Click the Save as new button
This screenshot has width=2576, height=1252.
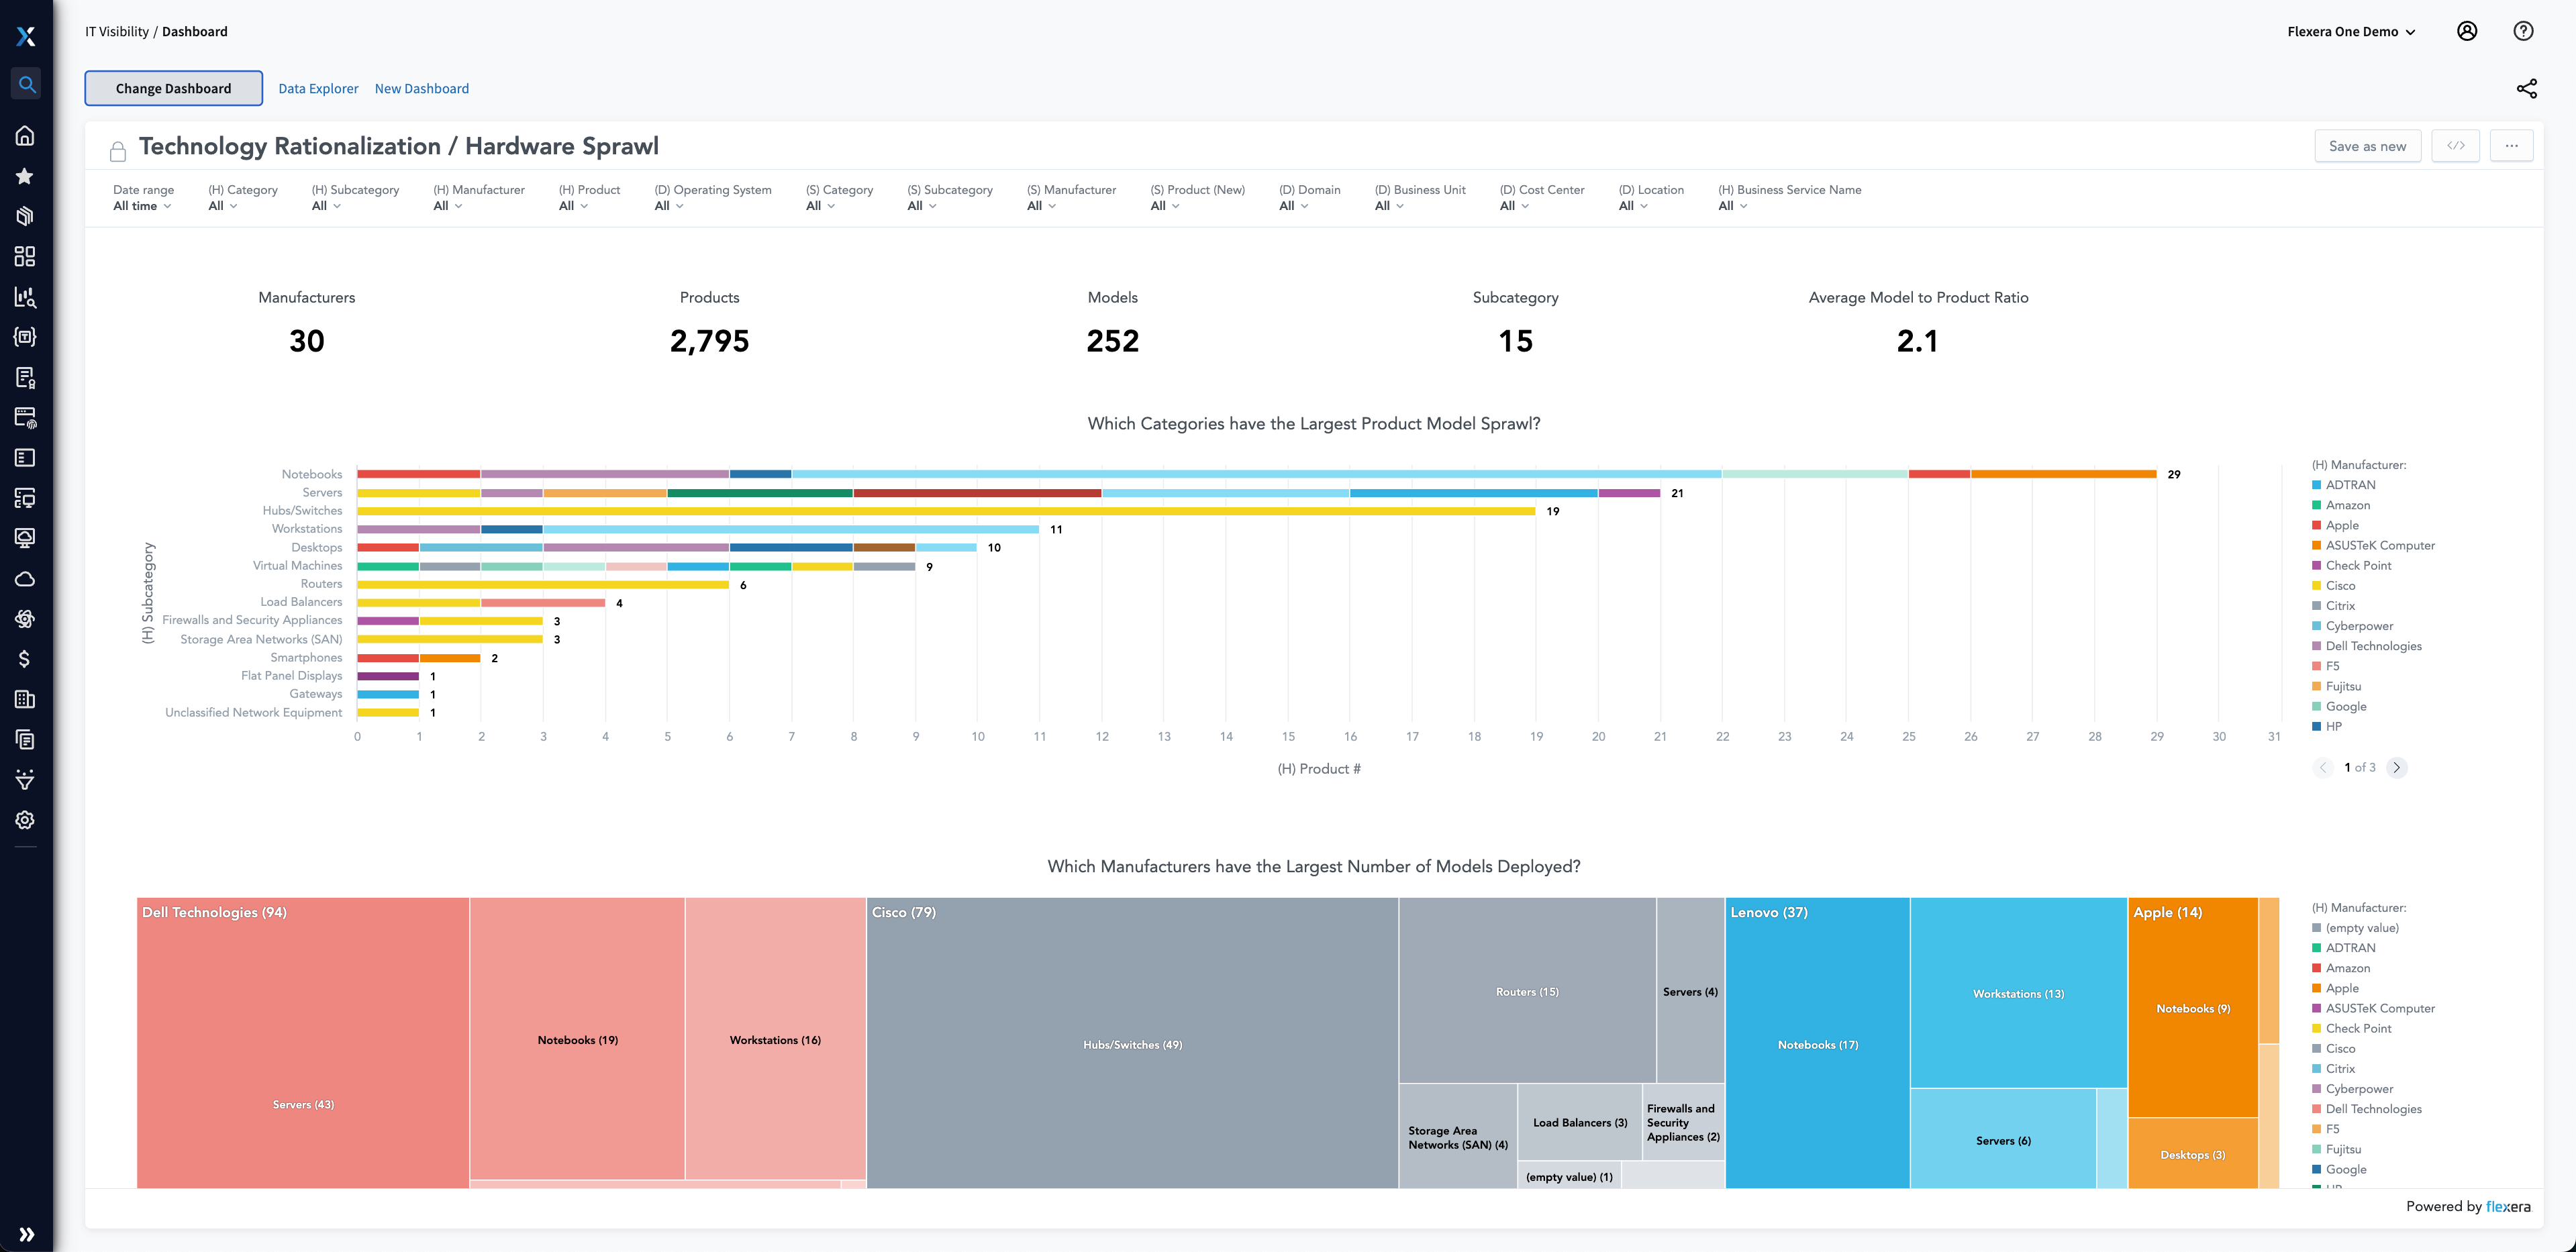(x=2367, y=146)
